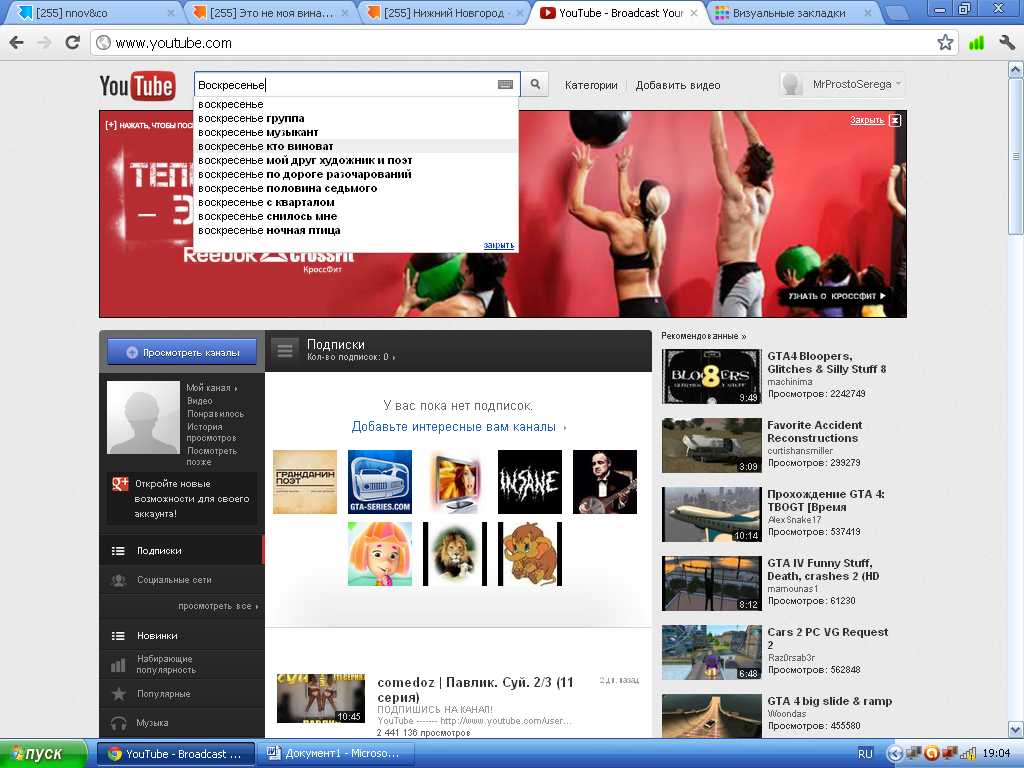Click Добавить видео link
1024x768 pixels.
(x=678, y=85)
